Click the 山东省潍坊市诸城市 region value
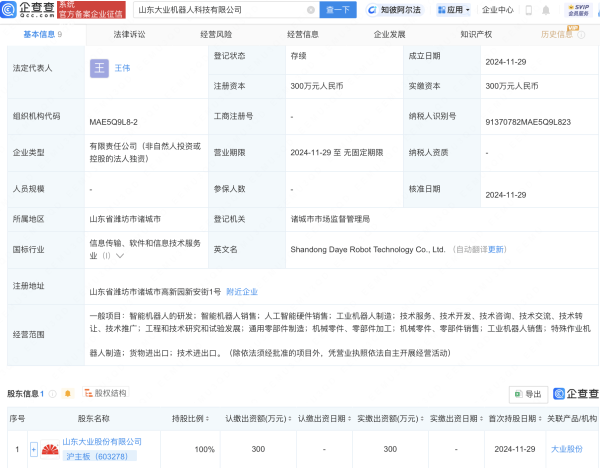The image size is (600, 468). click(125, 219)
